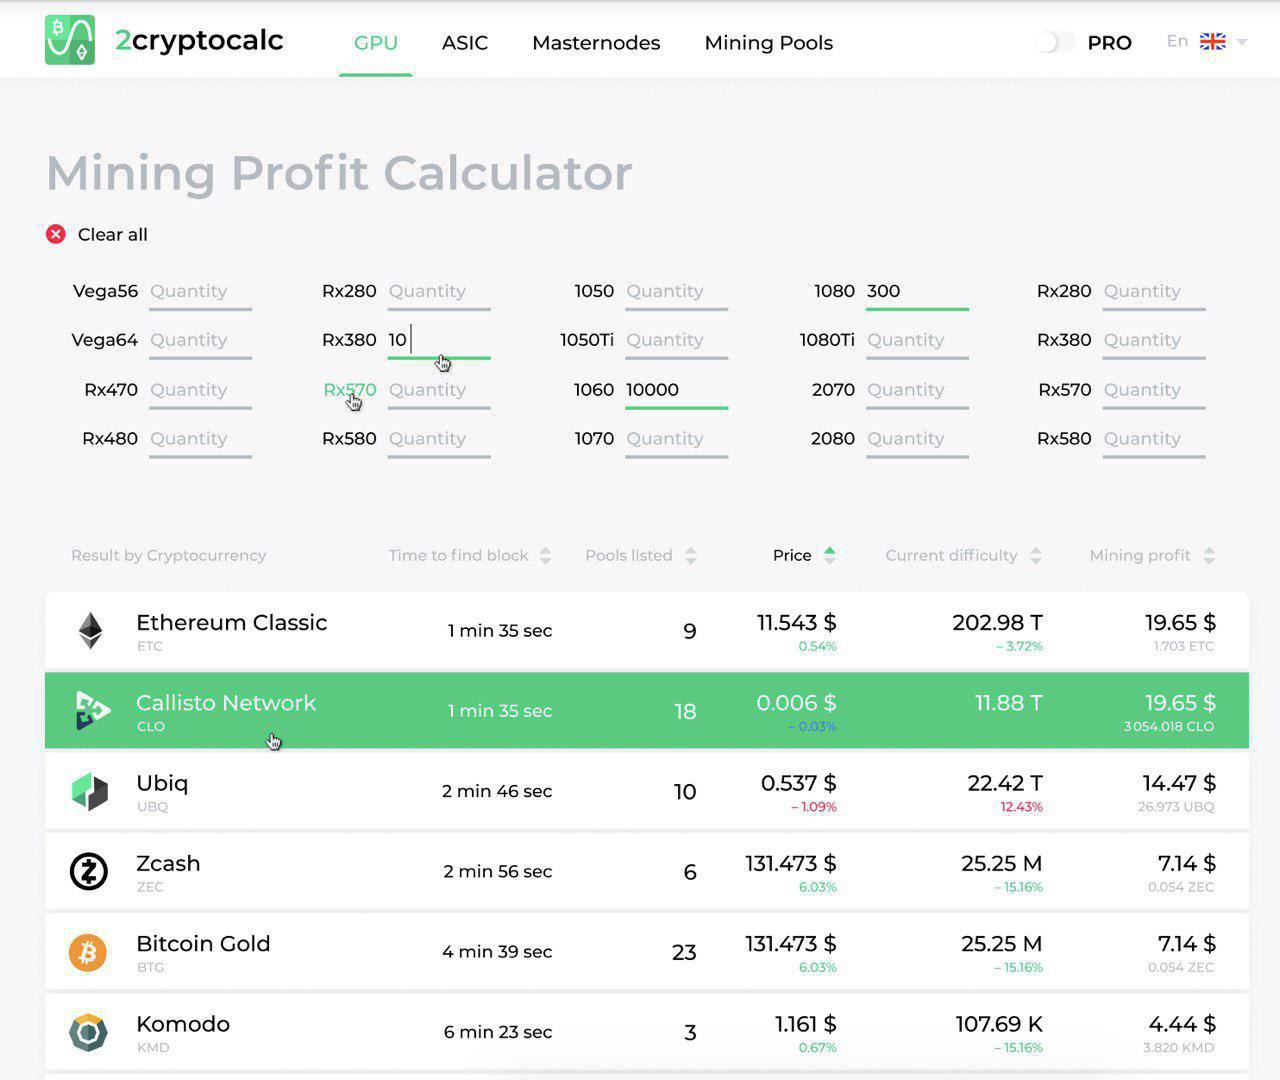Click Zcash time 2 min 56 sec
Screen dimensions: 1280x1080
pos(497,871)
